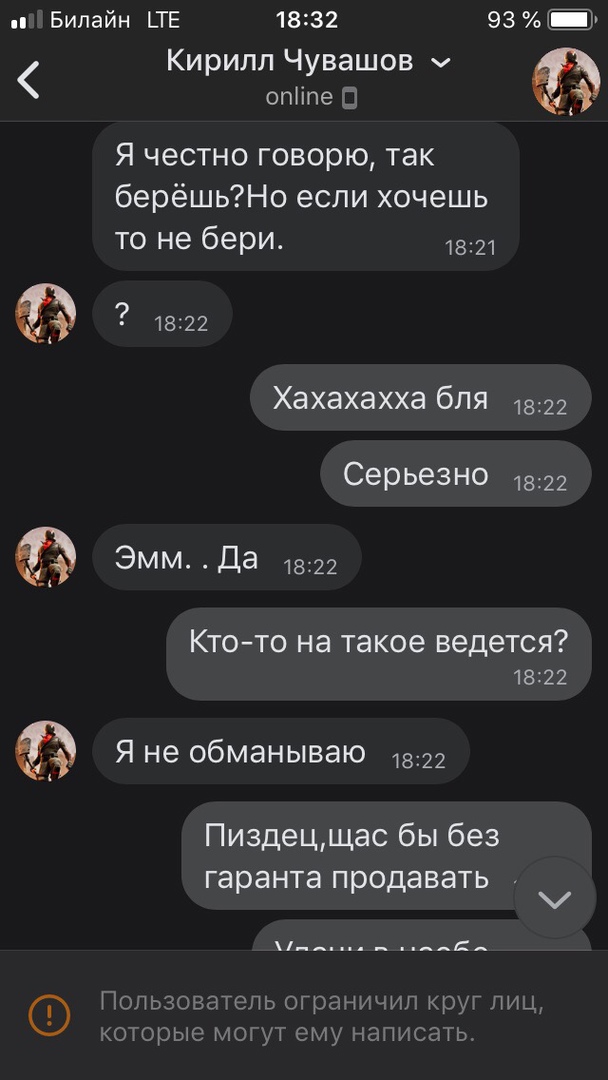Select the "Я честно говорю" message bubble

pos(306,196)
